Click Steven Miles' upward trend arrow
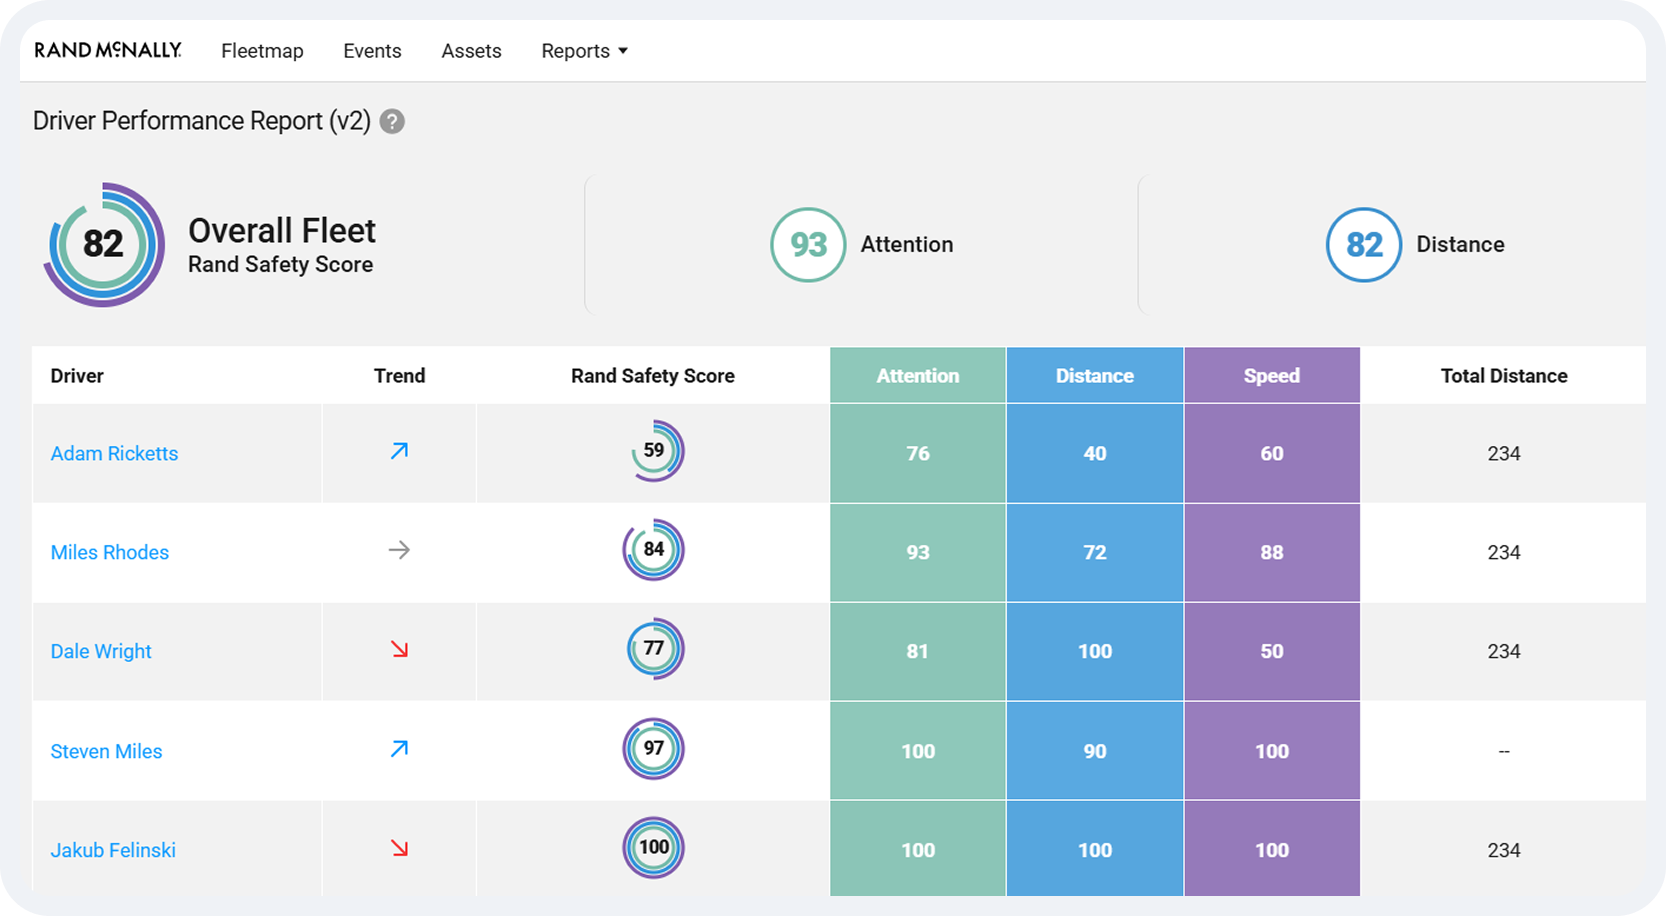Screen dimensions: 1666x916 click(399, 749)
